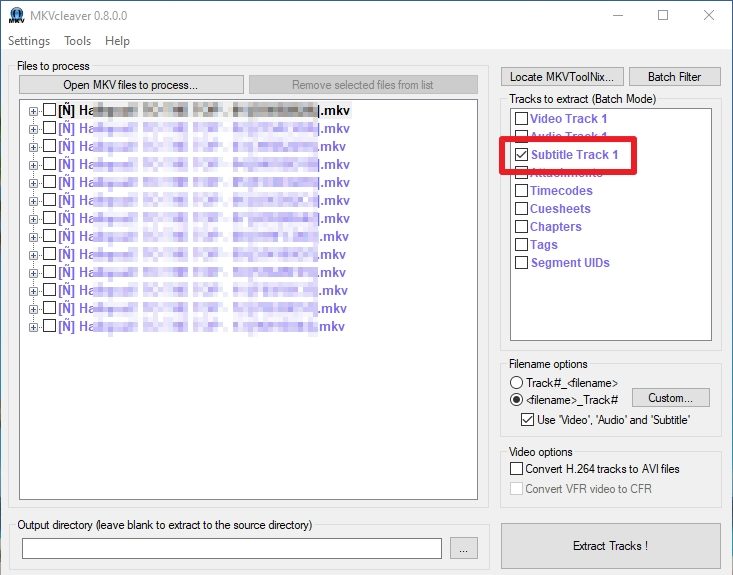Close the MKVcleaver window
Screen dimensions: 733x575
tap(709, 15)
